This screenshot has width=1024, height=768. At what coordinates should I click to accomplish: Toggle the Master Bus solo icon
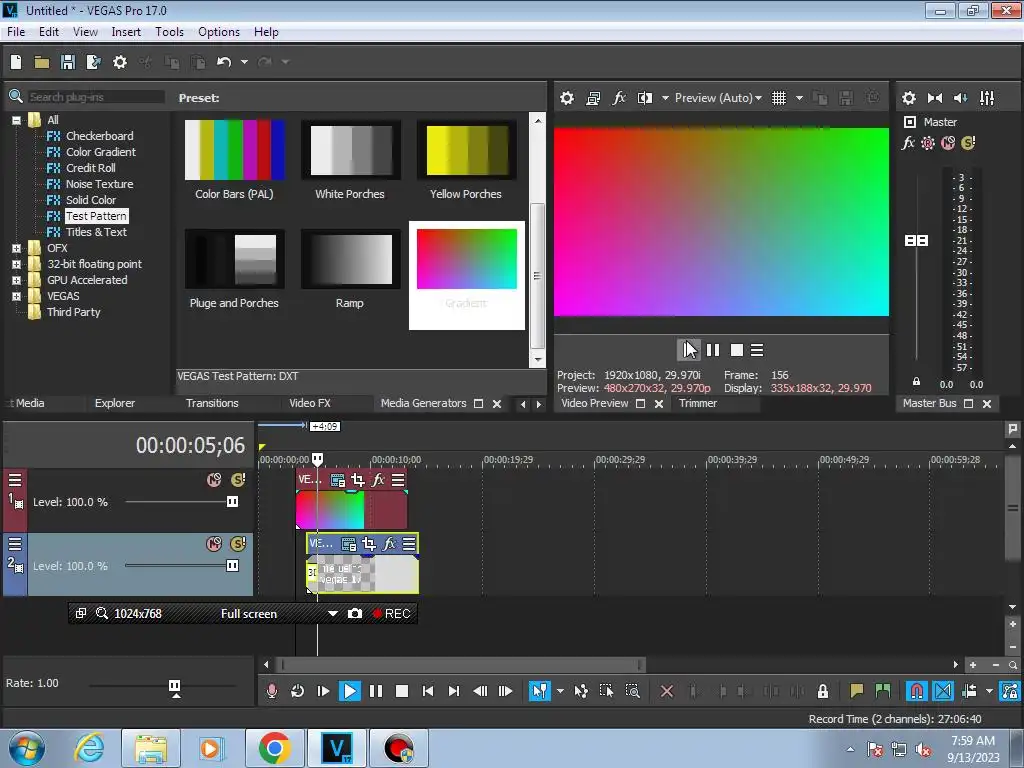click(968, 142)
